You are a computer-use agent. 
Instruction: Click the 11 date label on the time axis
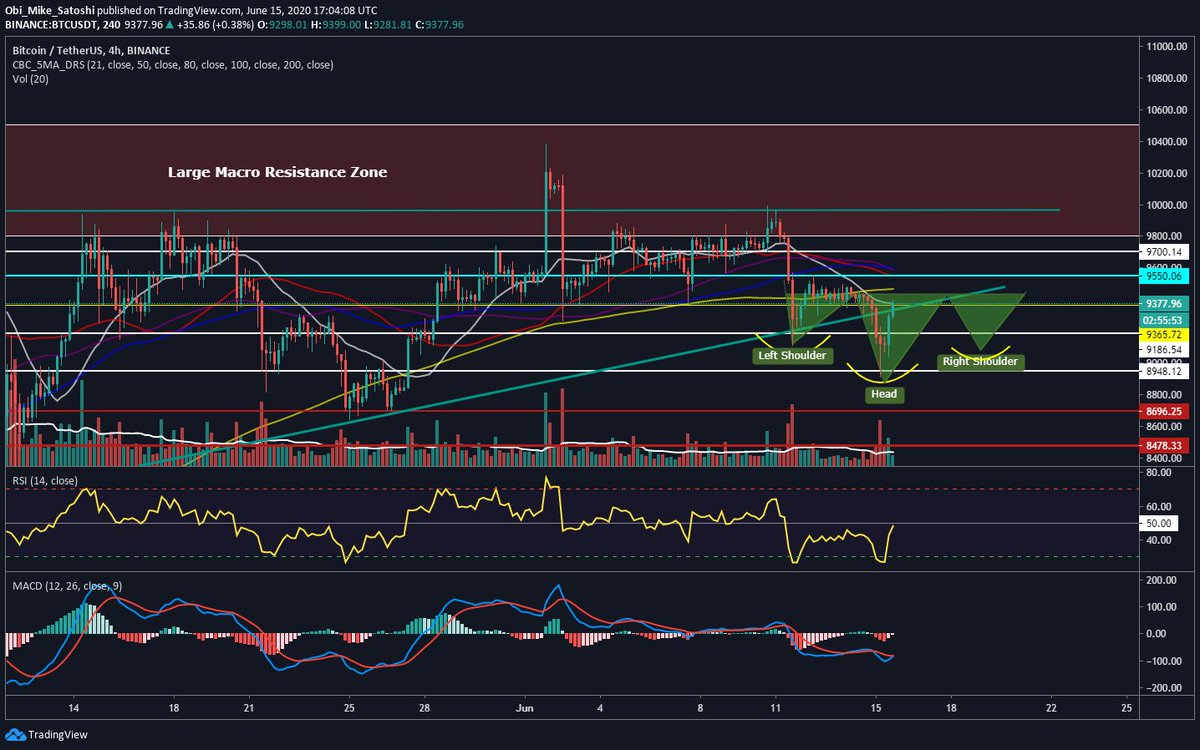point(775,706)
